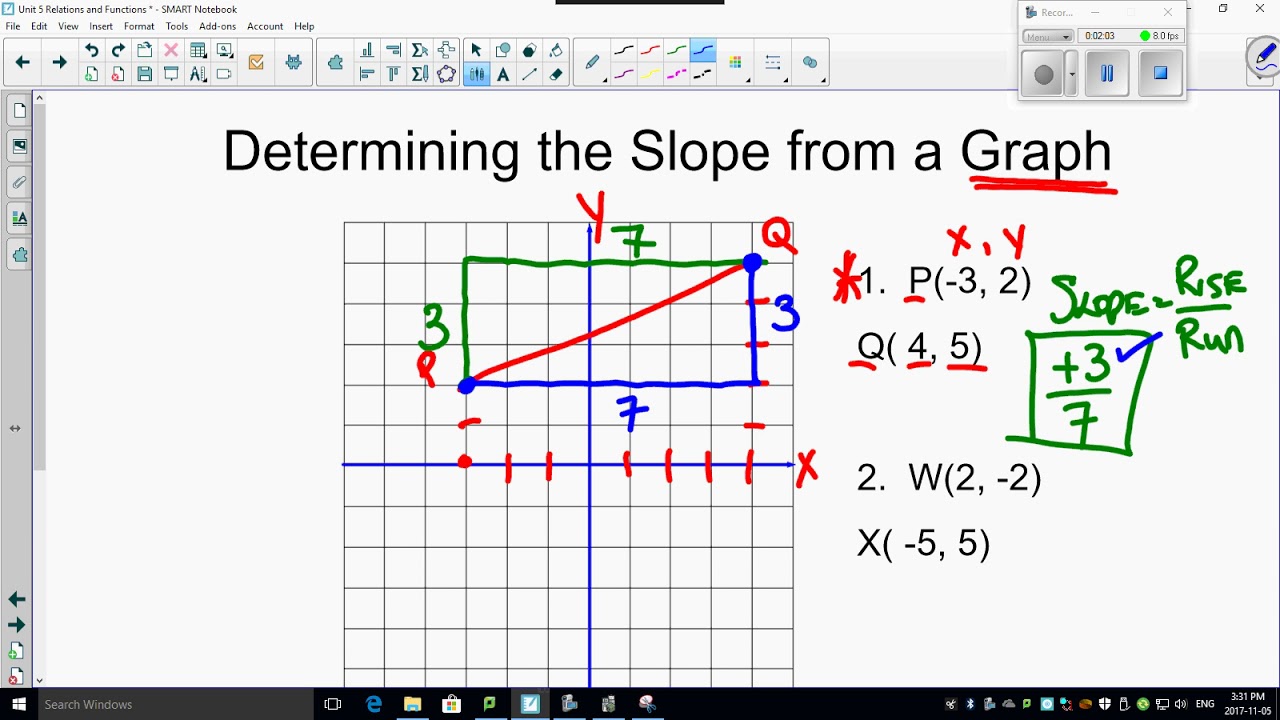The height and width of the screenshot is (720, 1280).
Task: Open the Add-ons menu
Action: (218, 26)
